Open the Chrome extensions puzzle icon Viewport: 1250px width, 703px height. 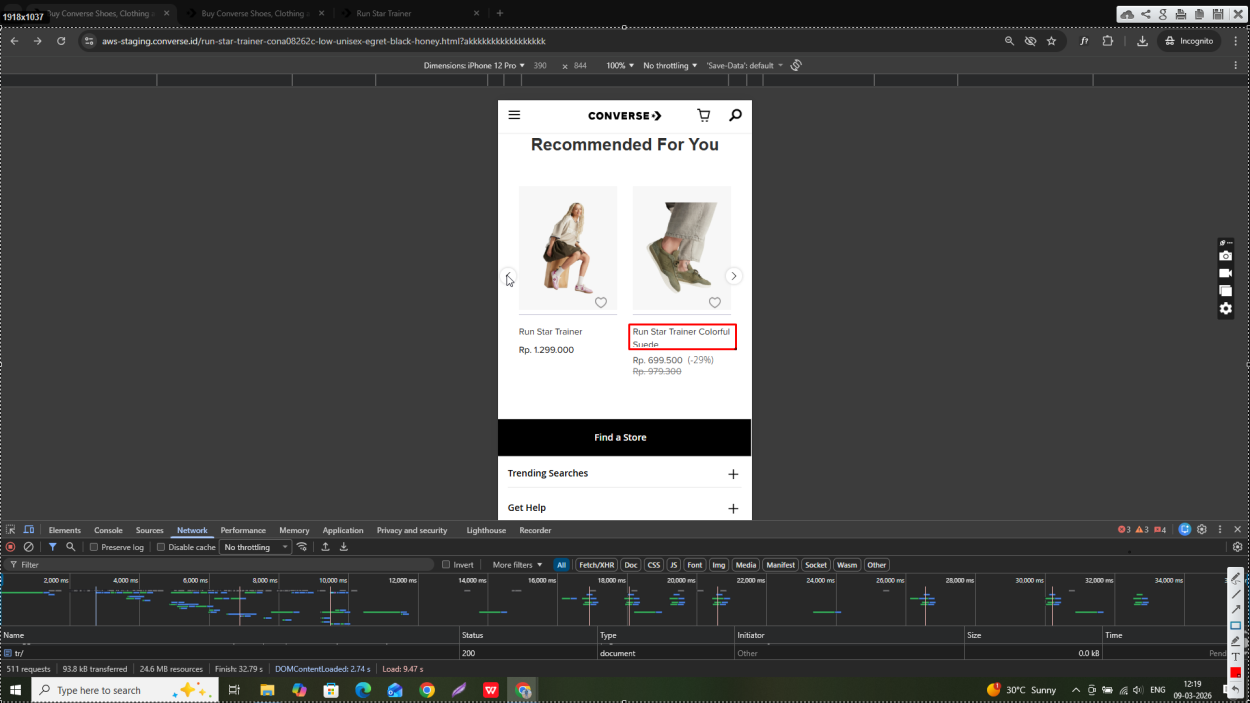(x=1108, y=41)
